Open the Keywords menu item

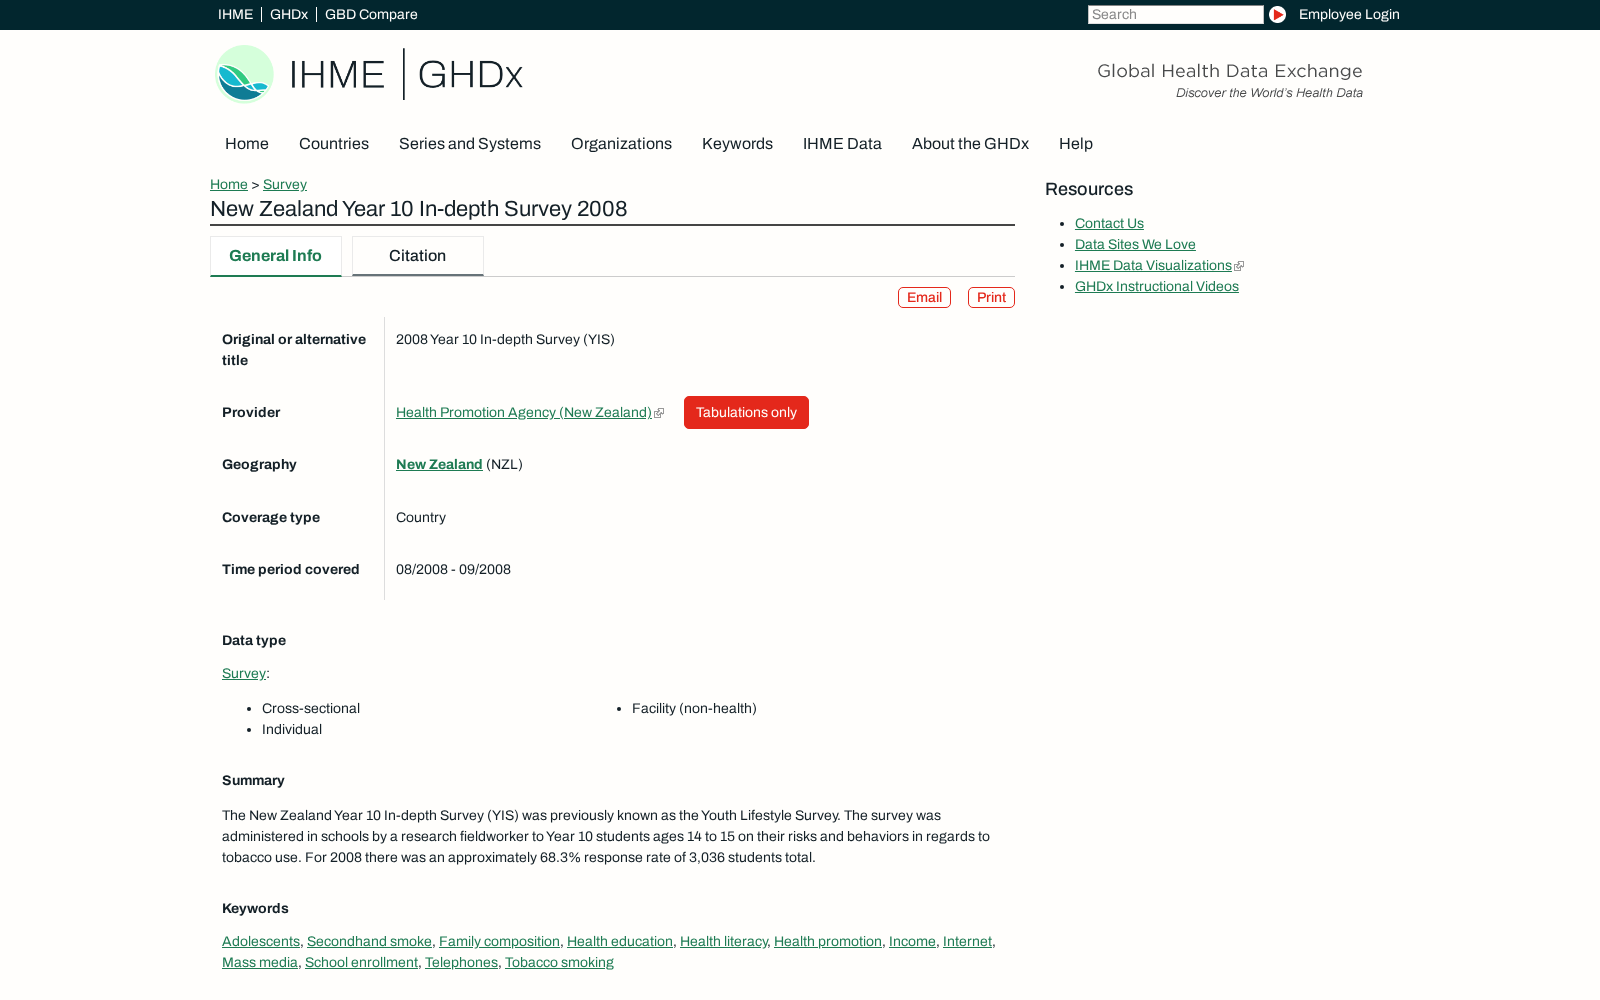pos(737,144)
